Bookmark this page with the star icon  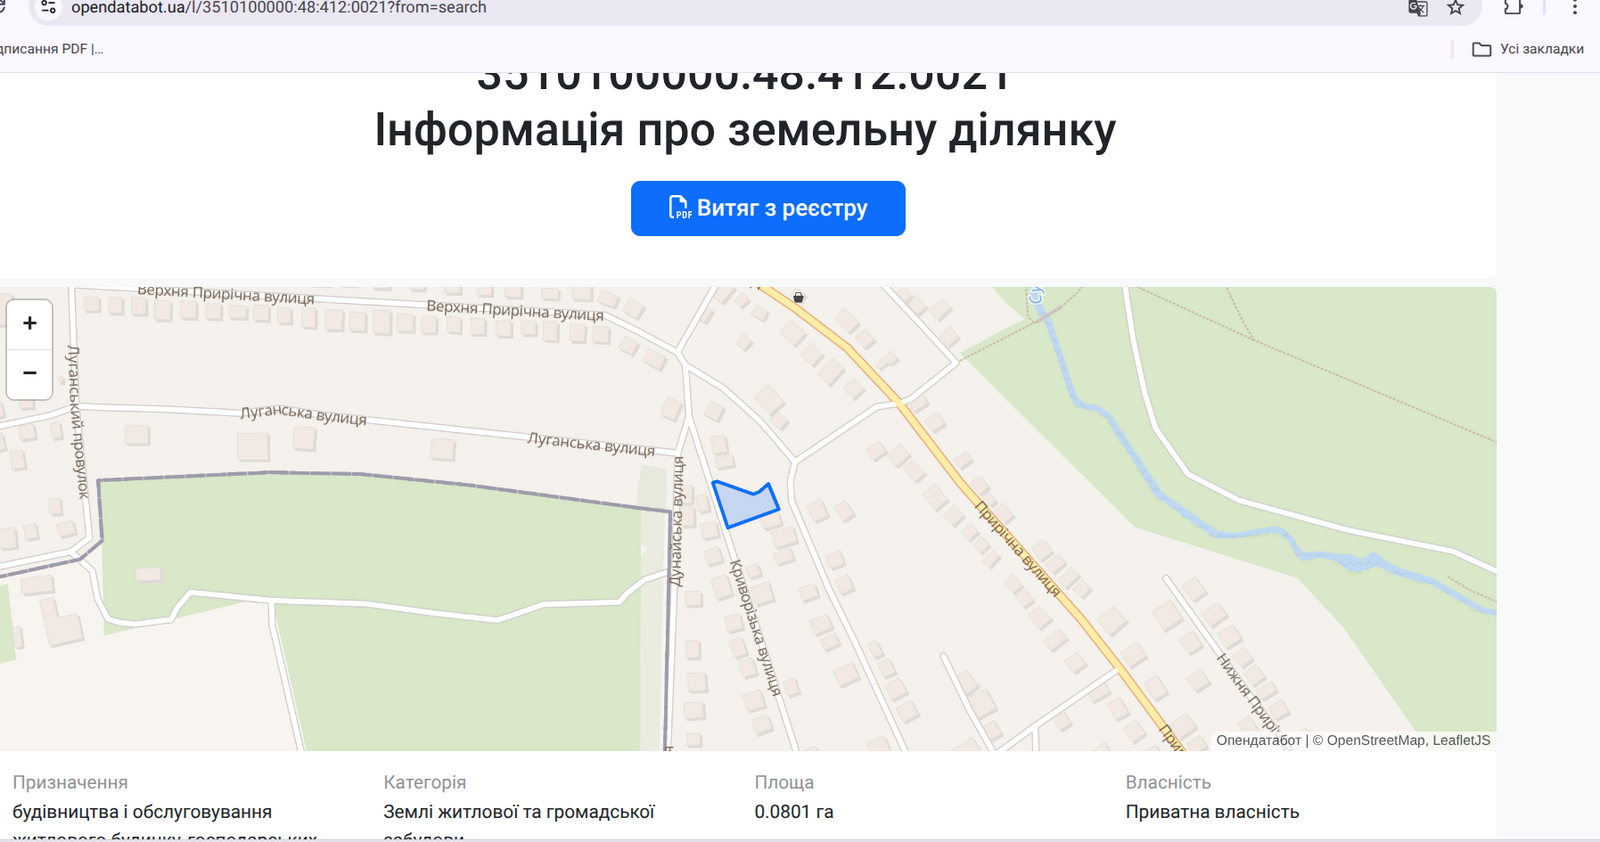coord(1456,8)
